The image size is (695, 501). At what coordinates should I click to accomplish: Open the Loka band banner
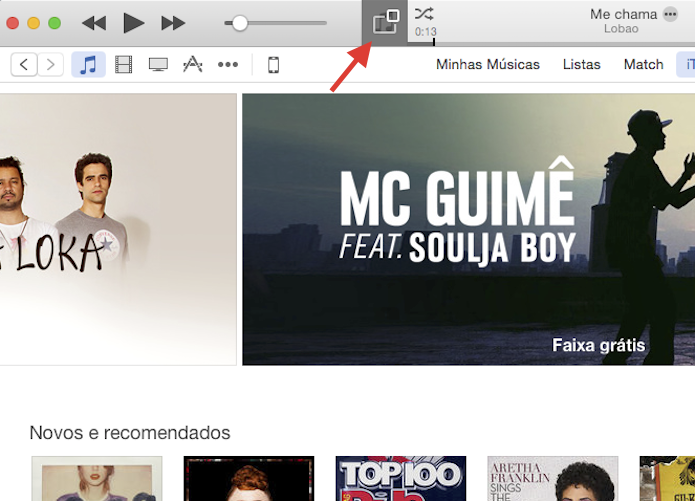pyautogui.click(x=118, y=229)
